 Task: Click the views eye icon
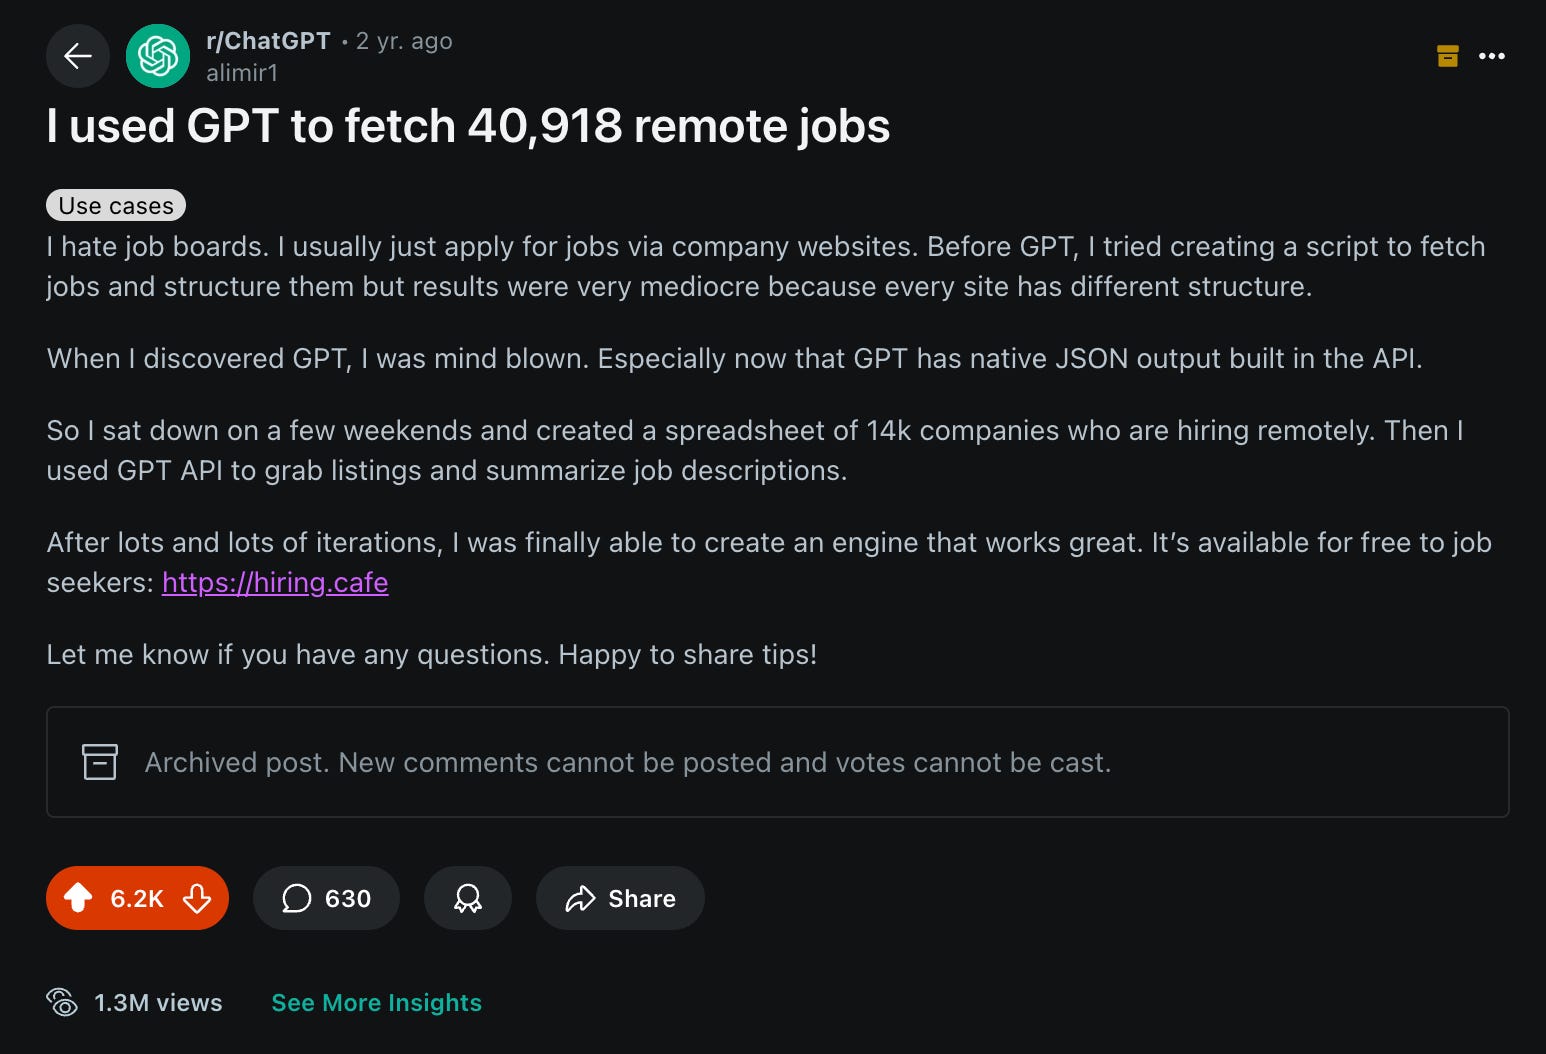coord(62,1002)
